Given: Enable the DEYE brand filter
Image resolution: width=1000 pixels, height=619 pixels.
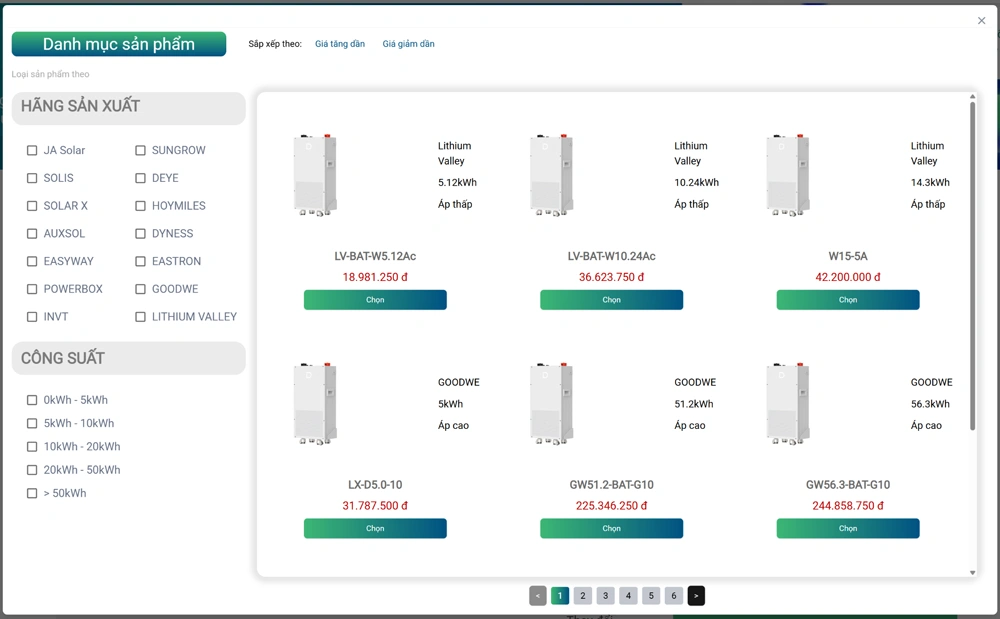Looking at the screenshot, I should (140, 178).
